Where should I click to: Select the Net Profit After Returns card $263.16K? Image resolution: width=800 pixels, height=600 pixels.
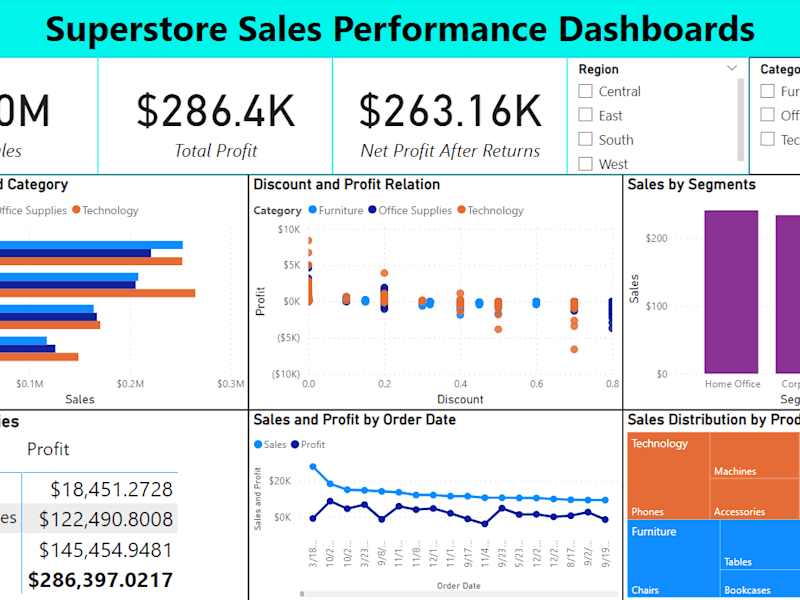pyautogui.click(x=450, y=111)
